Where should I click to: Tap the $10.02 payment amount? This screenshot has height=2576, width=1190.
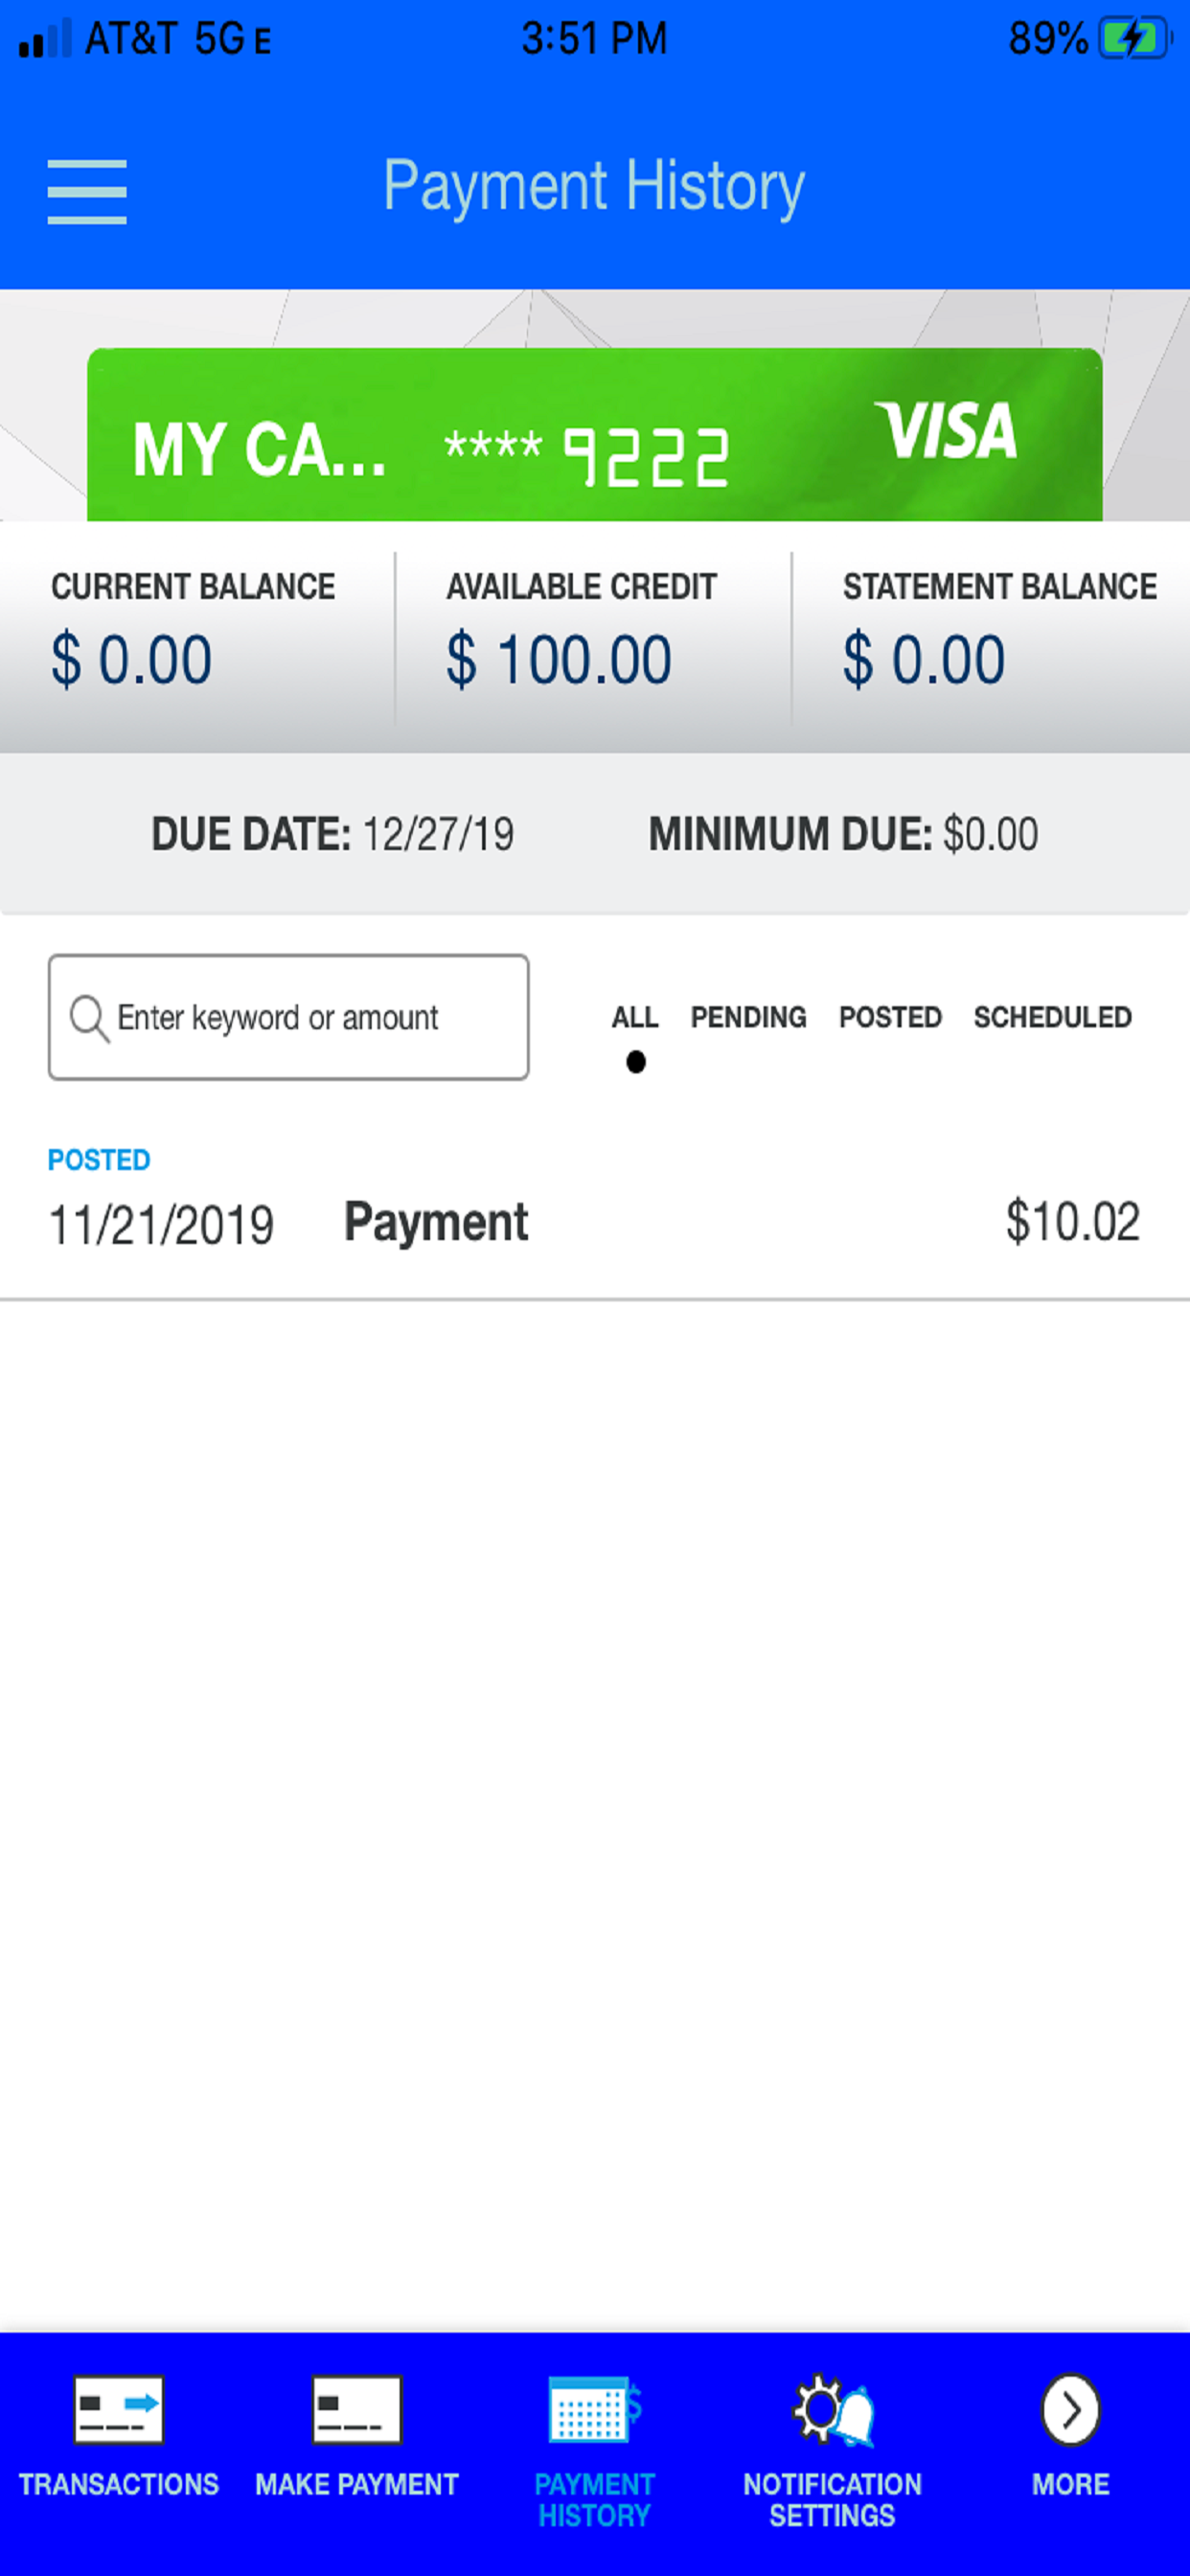[x=1072, y=1222]
